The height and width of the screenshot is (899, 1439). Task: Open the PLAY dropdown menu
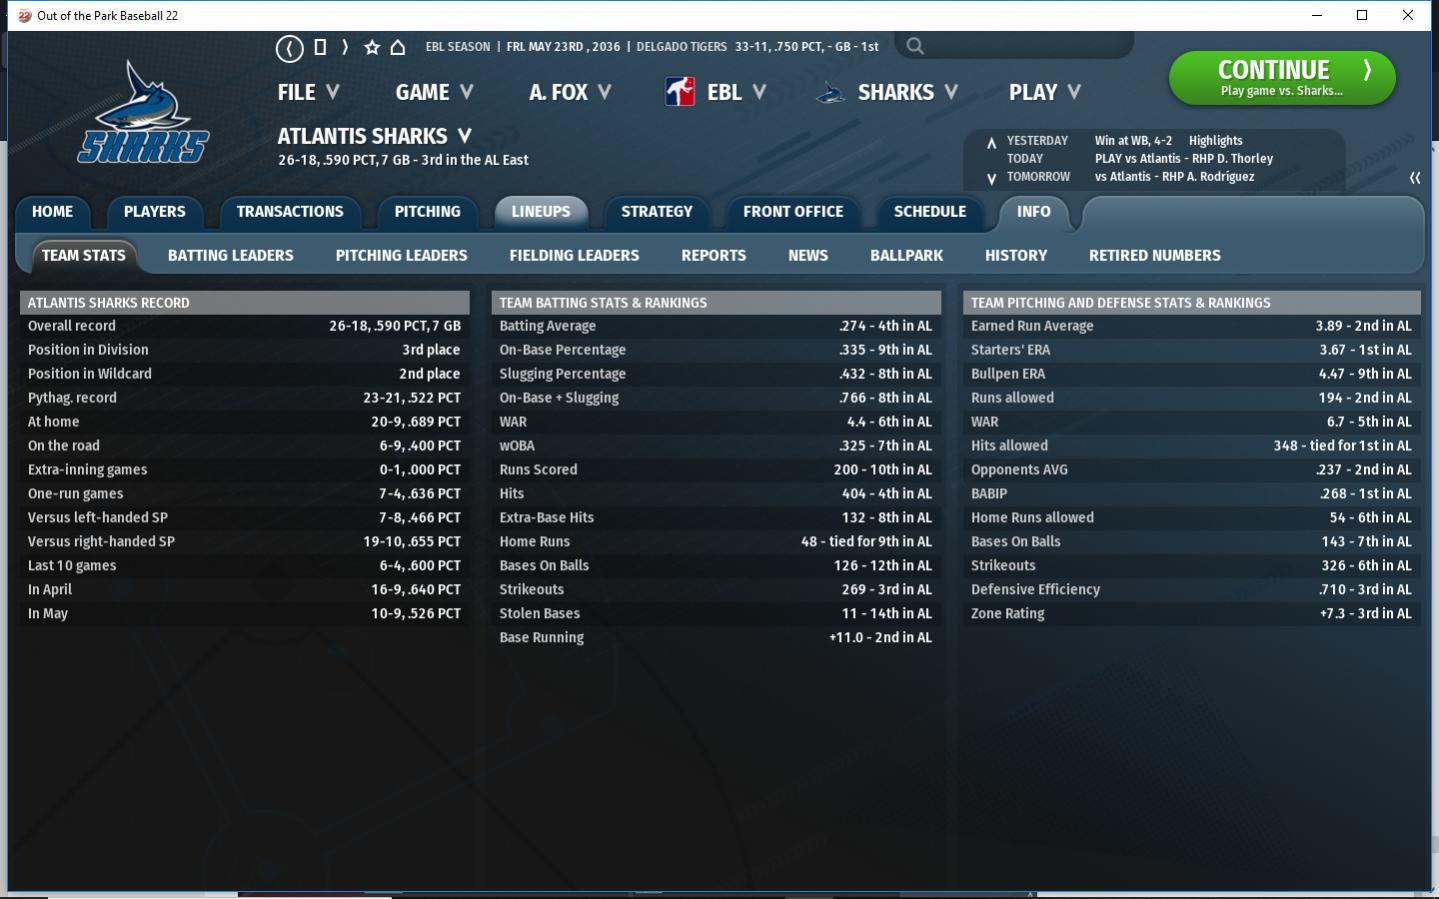[x=1045, y=92]
